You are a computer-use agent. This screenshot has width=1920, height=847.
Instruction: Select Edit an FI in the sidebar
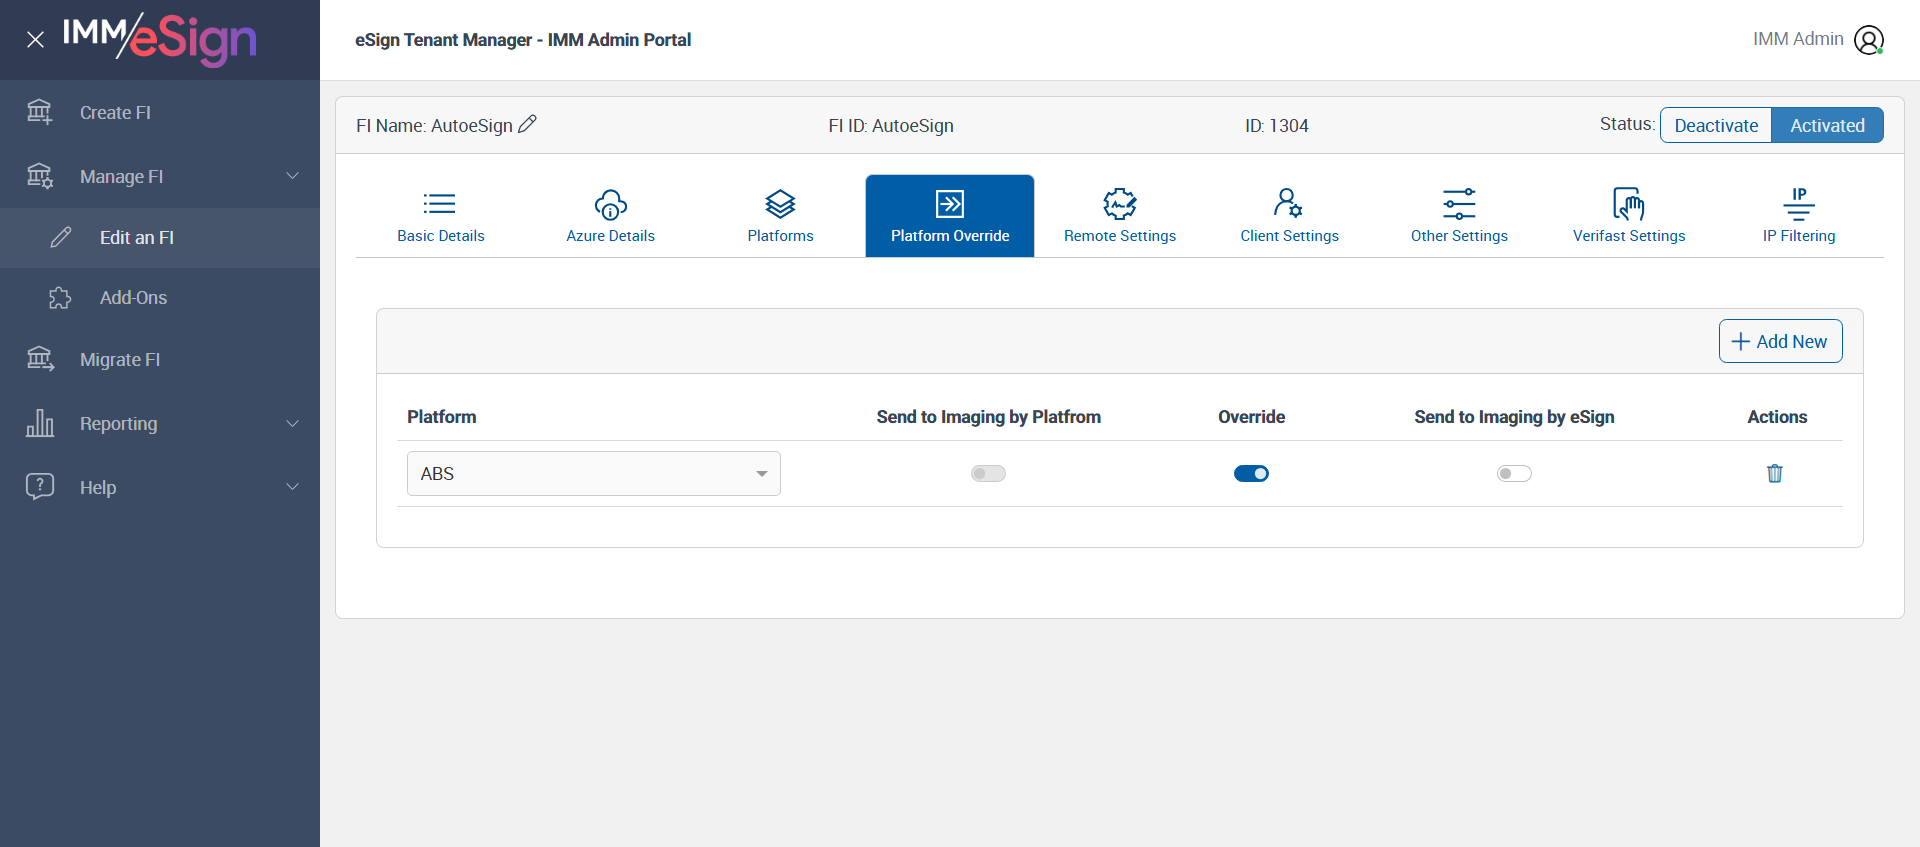160,237
